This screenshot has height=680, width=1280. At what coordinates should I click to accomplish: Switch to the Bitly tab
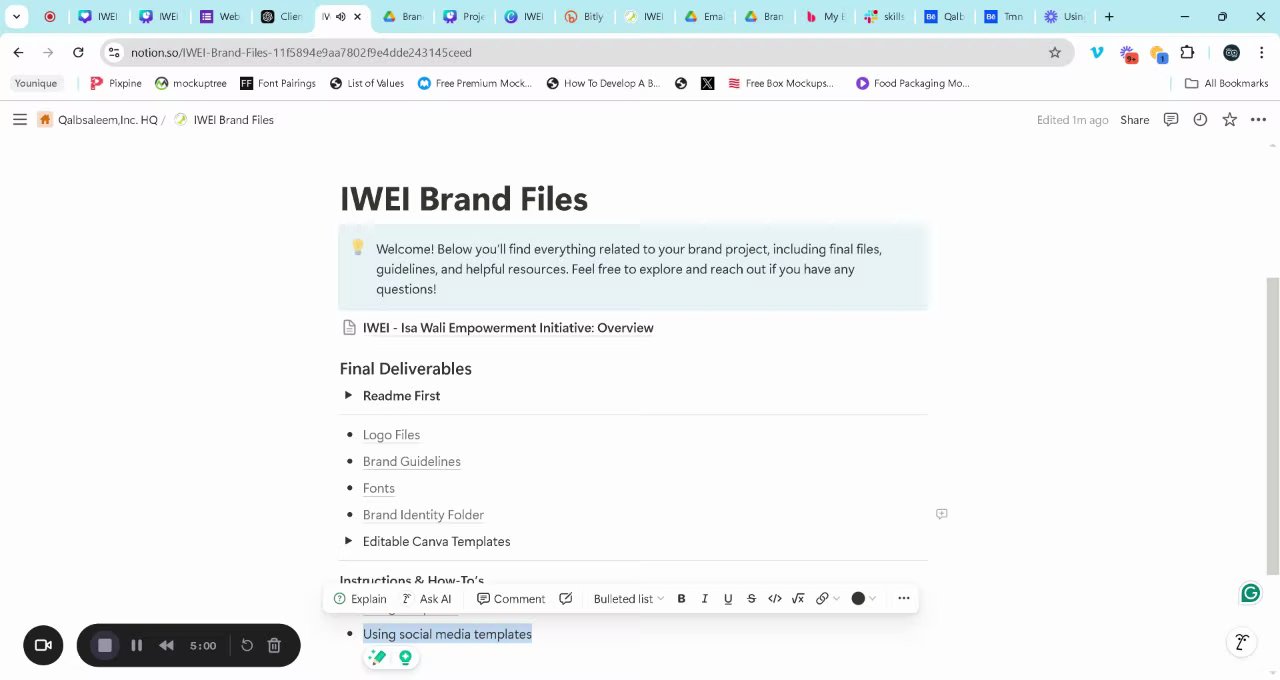(584, 17)
